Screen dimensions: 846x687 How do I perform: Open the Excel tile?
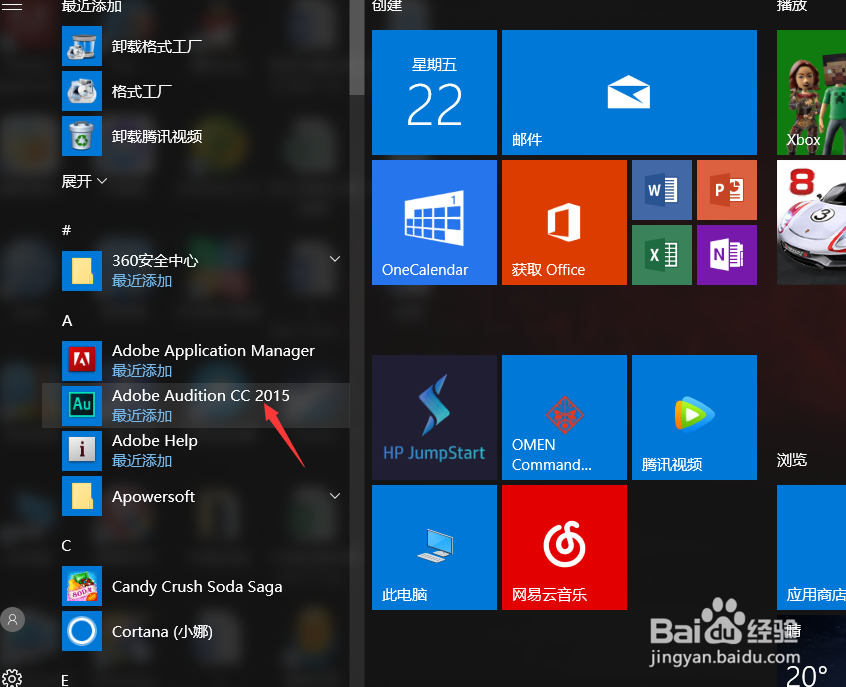click(662, 255)
